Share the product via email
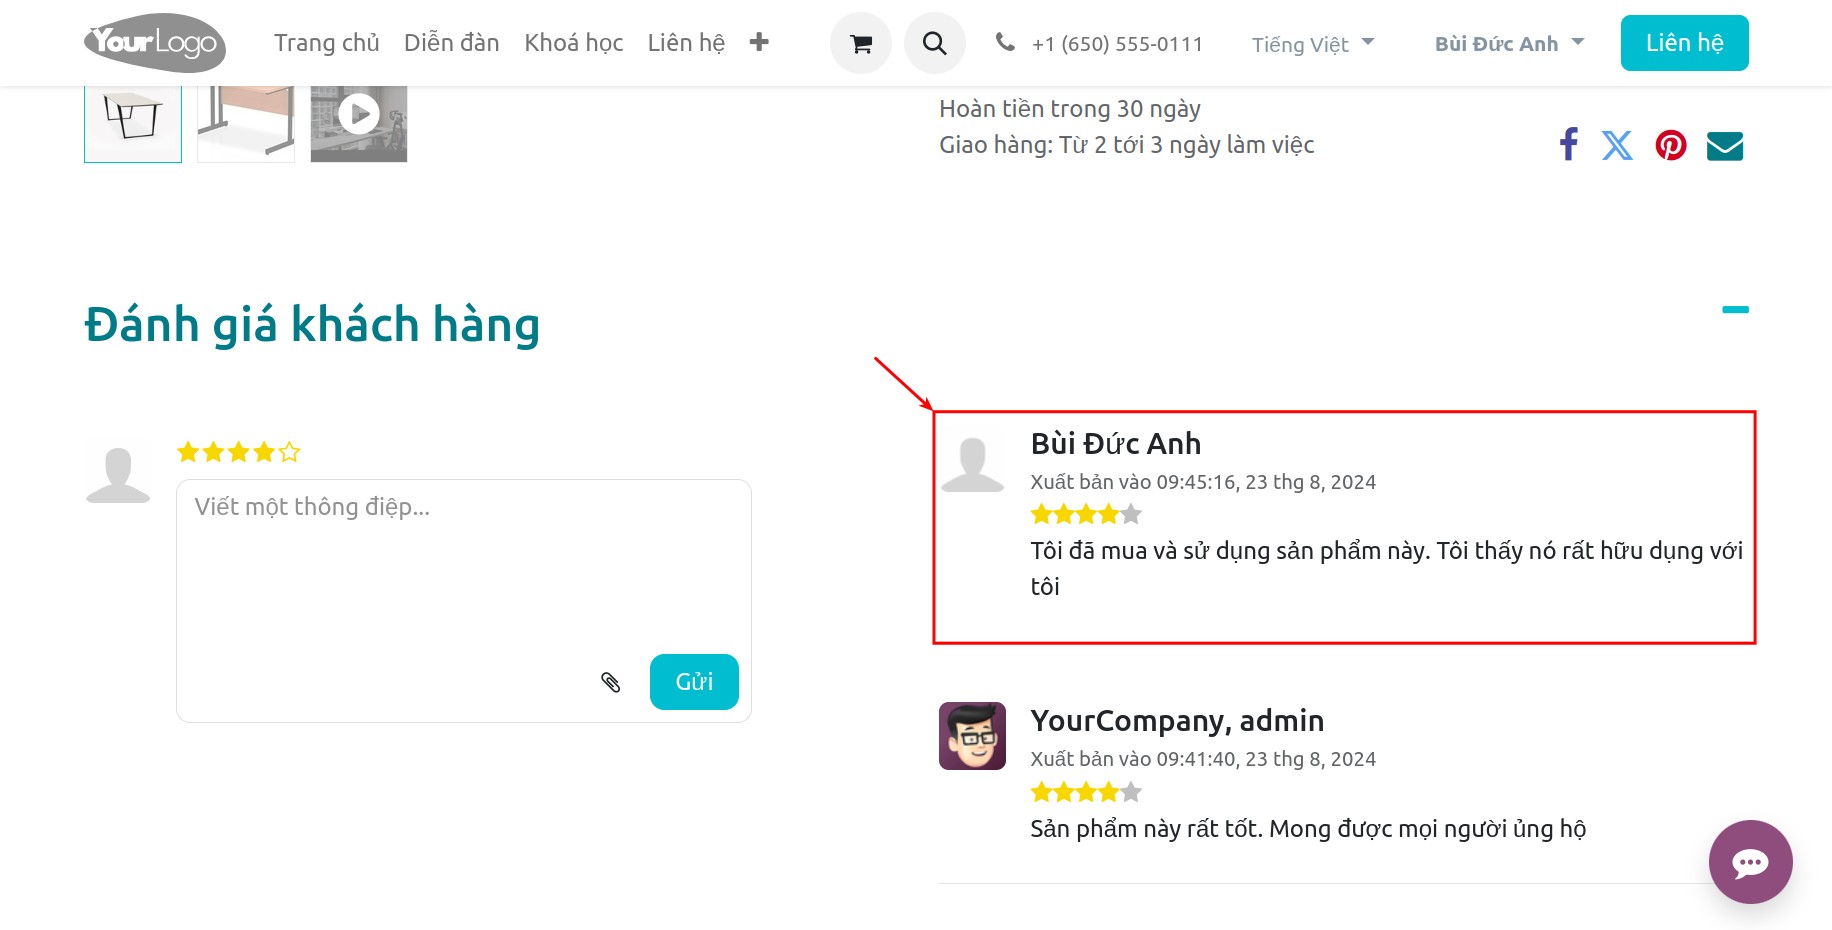 [1724, 145]
